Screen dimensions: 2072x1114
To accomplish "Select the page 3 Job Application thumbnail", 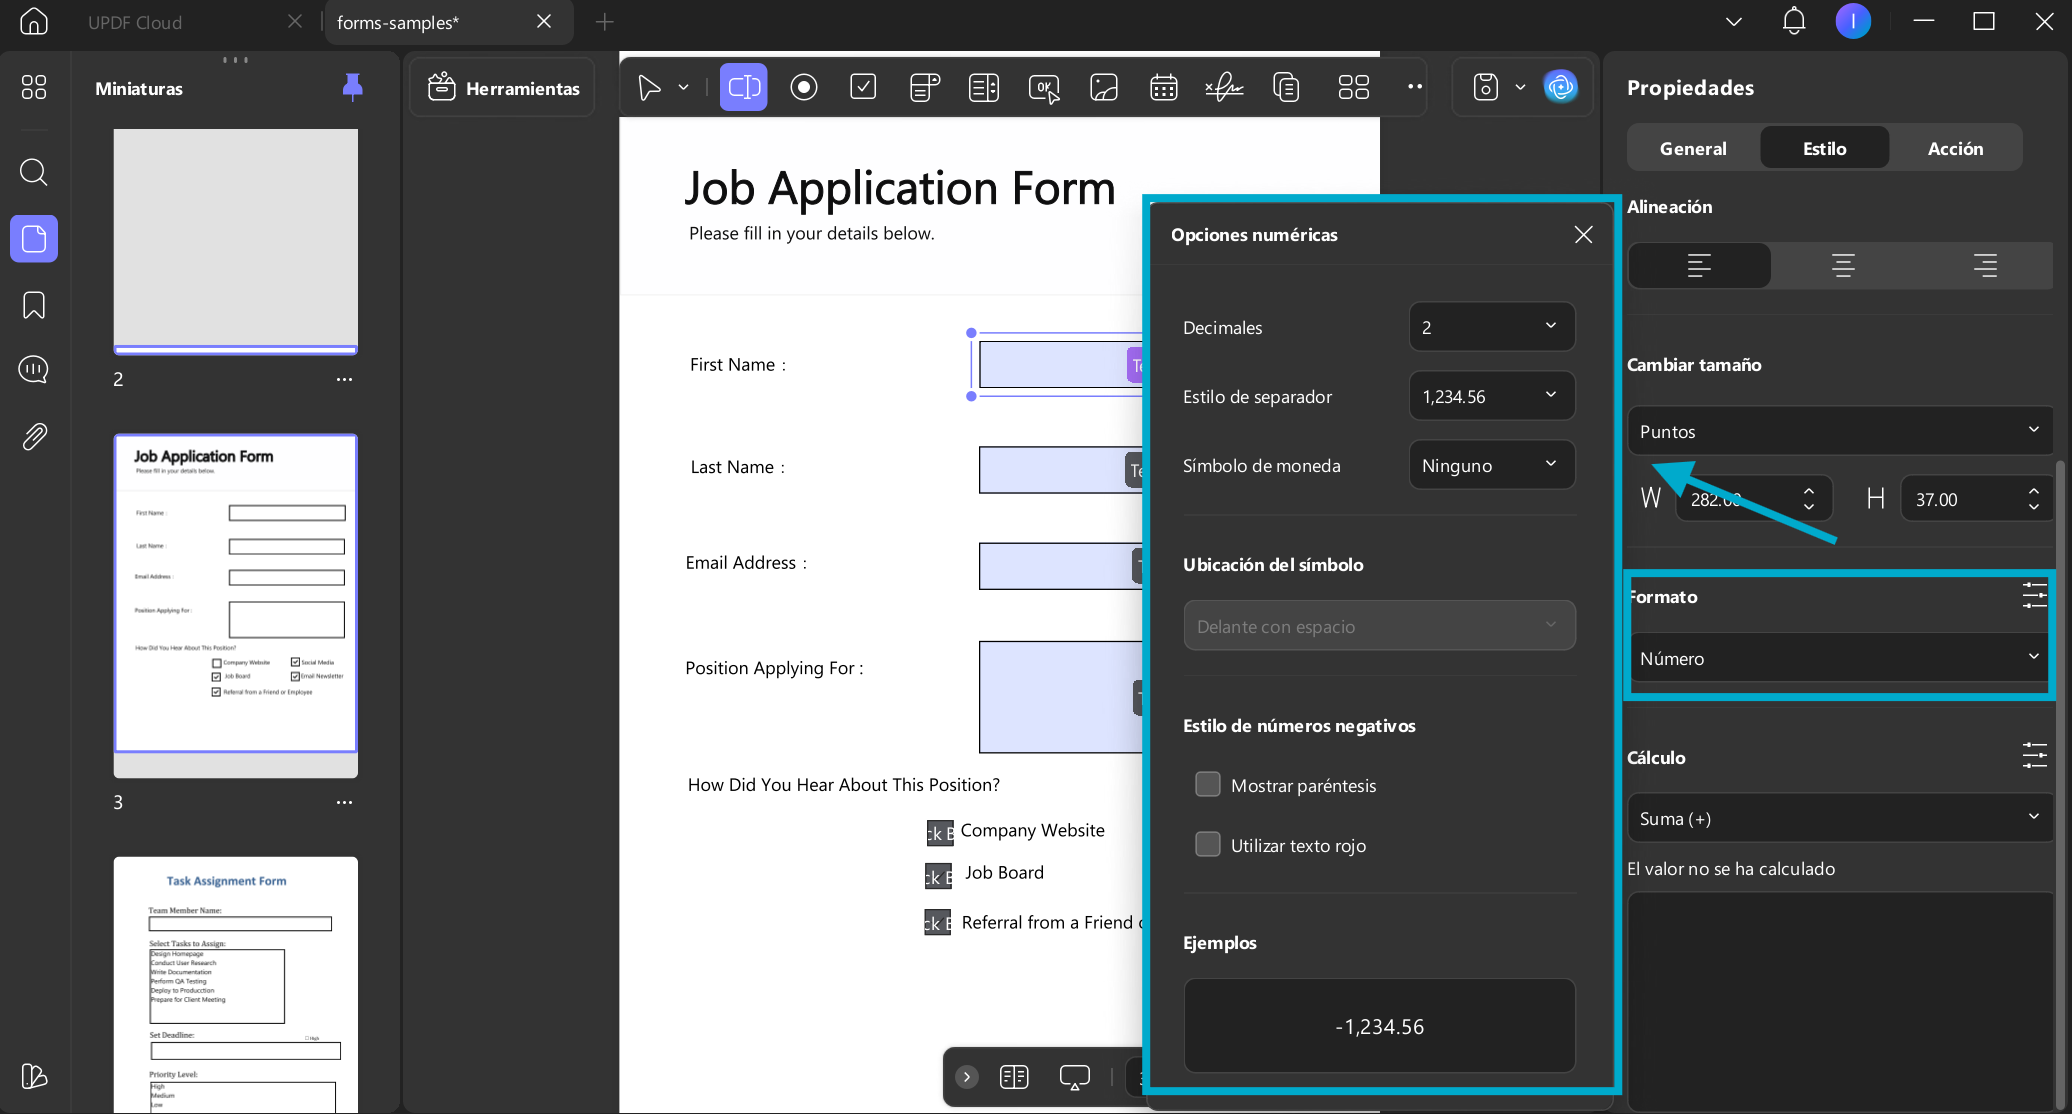I will click(x=235, y=593).
